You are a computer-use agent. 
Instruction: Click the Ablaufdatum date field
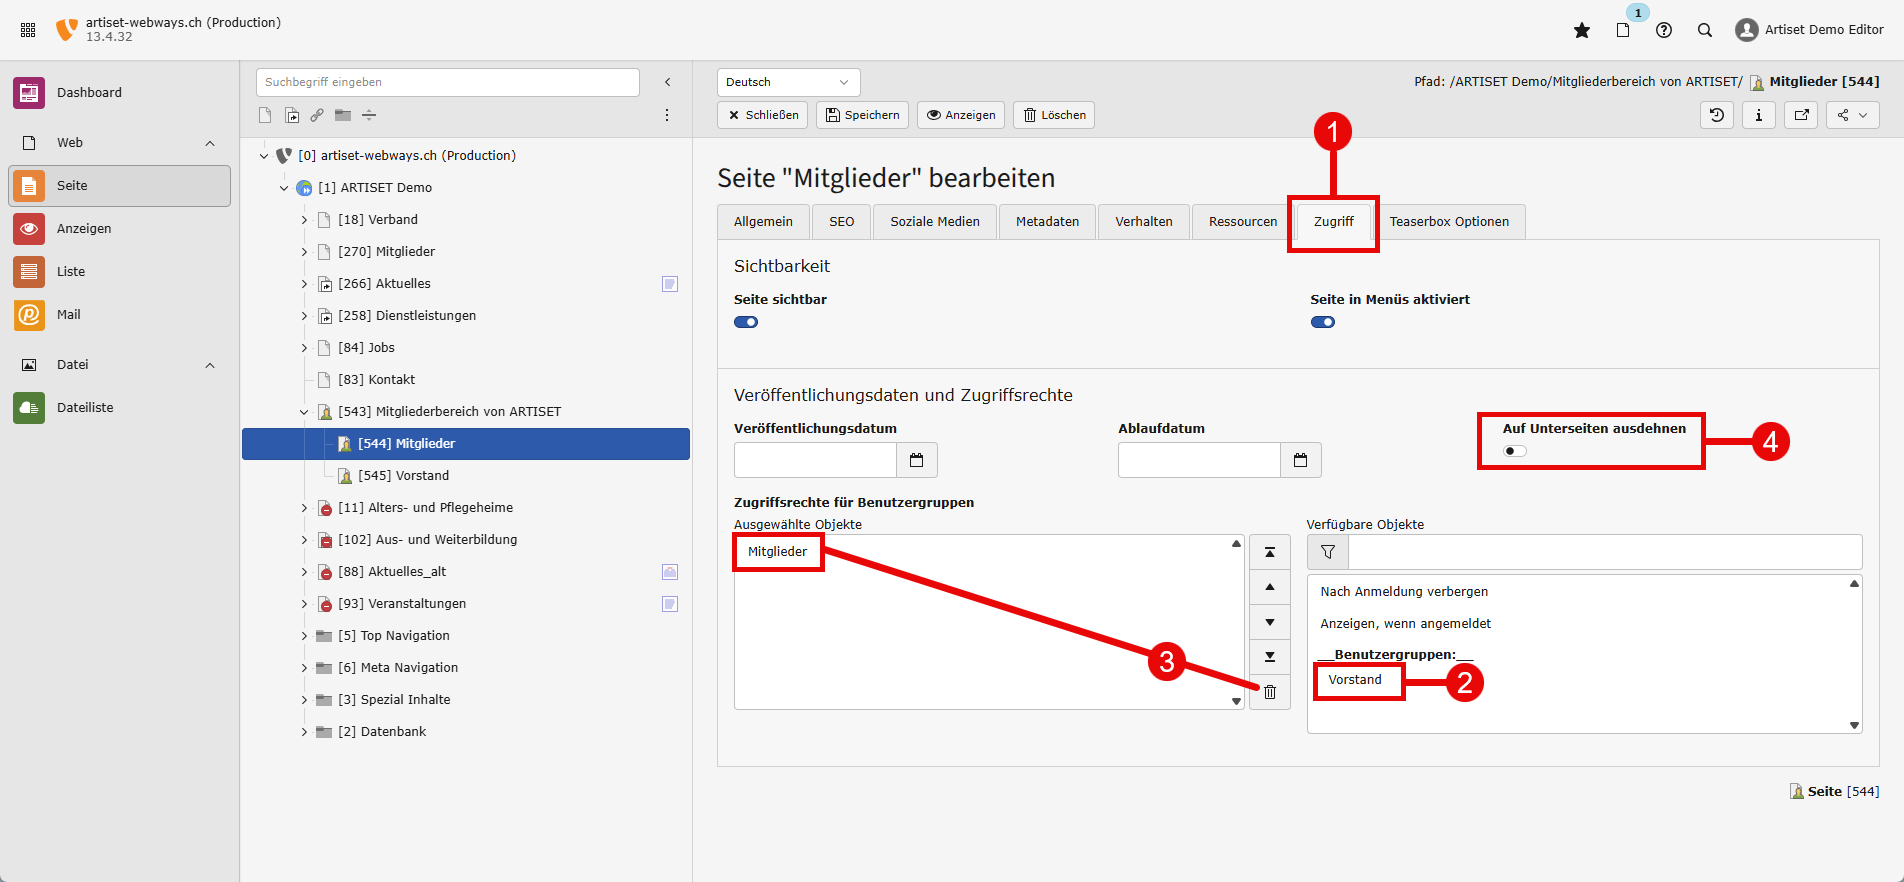pyautogui.click(x=1200, y=460)
